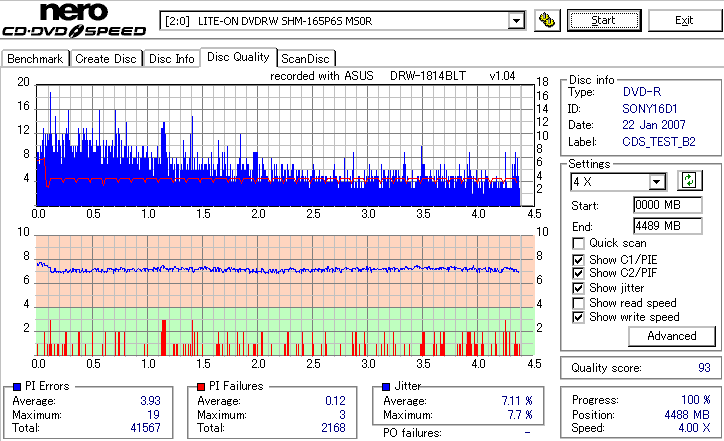Image resolution: width=724 pixels, height=441 pixels.
Task: Click the blue PI Errors legend square
Action: click(17, 386)
